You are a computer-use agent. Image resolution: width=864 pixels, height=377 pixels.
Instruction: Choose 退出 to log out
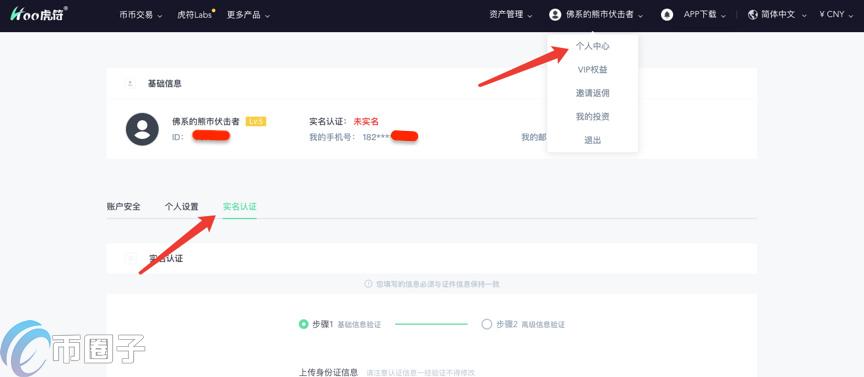592,141
